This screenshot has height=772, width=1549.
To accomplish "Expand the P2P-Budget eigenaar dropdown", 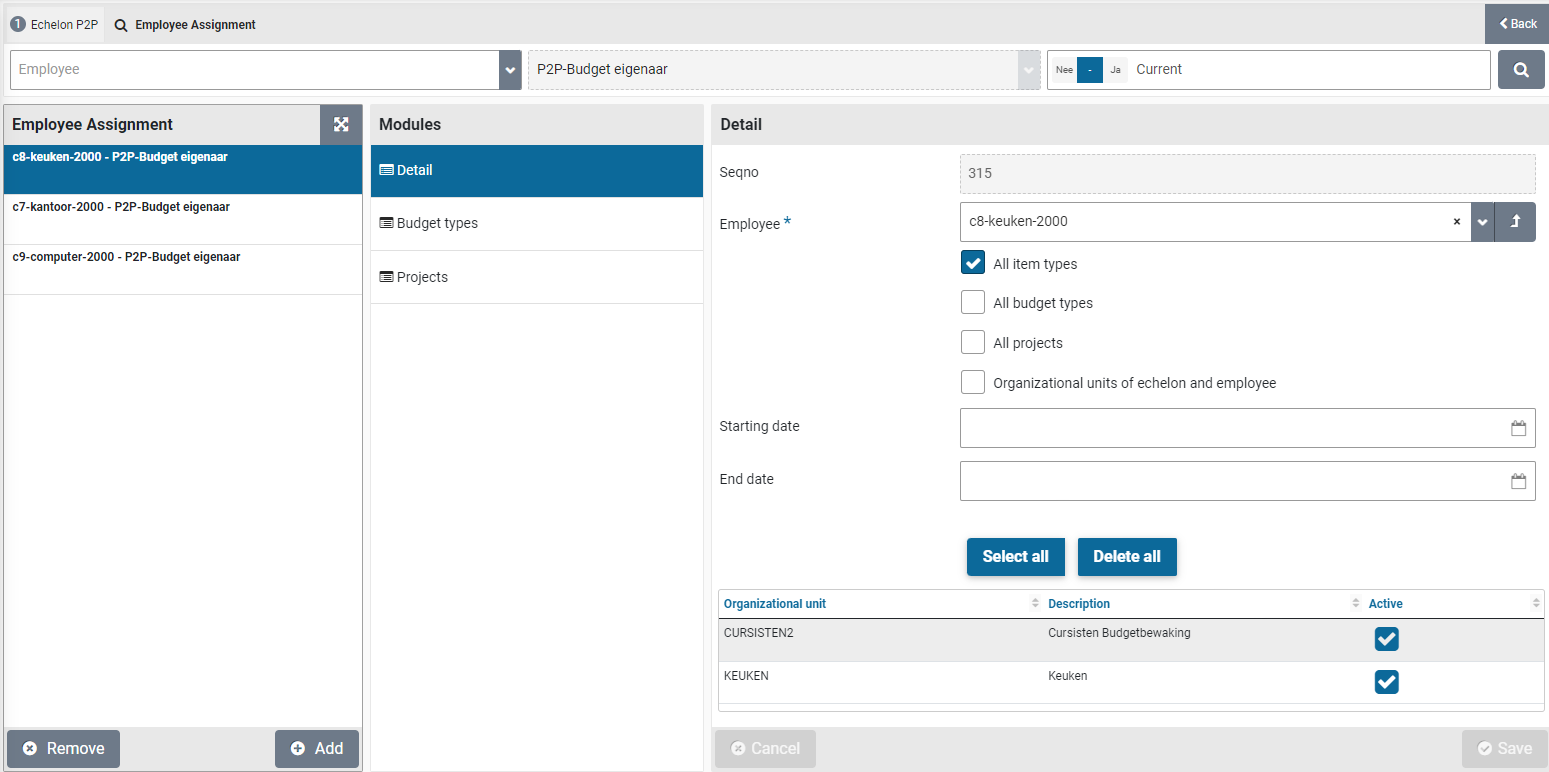I will coord(1028,70).
